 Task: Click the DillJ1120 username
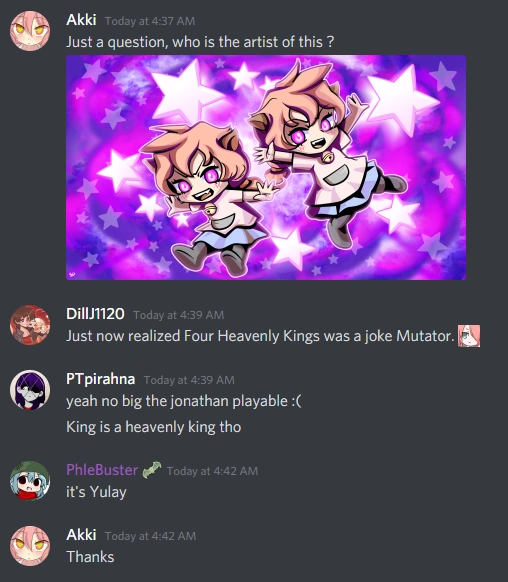pos(95,314)
